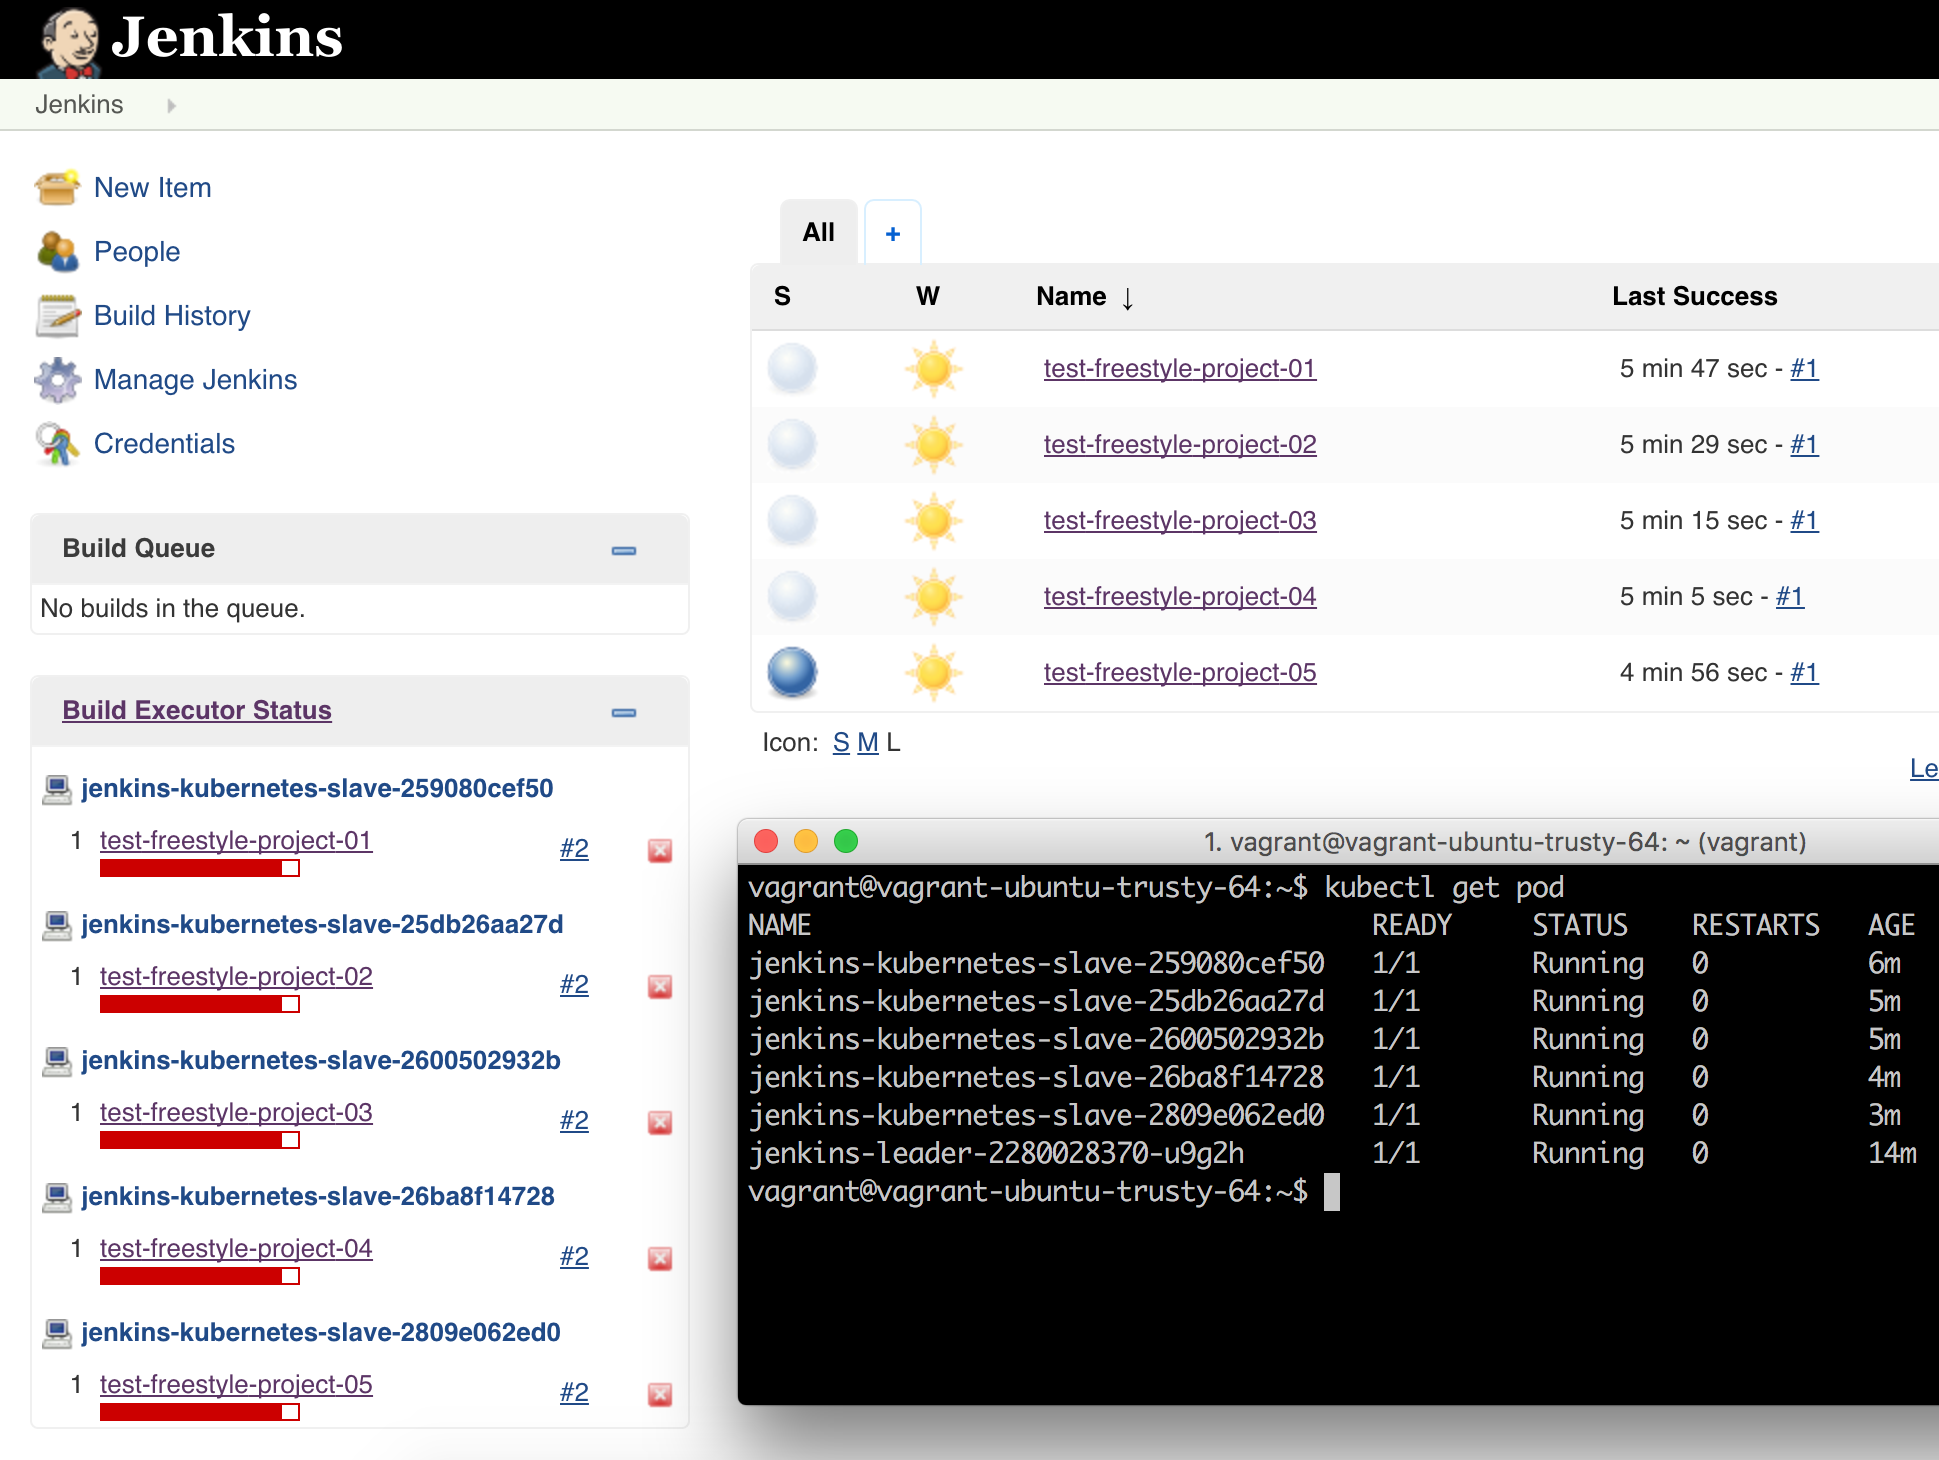Viewport: 1939px width, 1460px height.
Task: Open last success #1 of test-freestyle-project-02
Action: [x=1803, y=444]
